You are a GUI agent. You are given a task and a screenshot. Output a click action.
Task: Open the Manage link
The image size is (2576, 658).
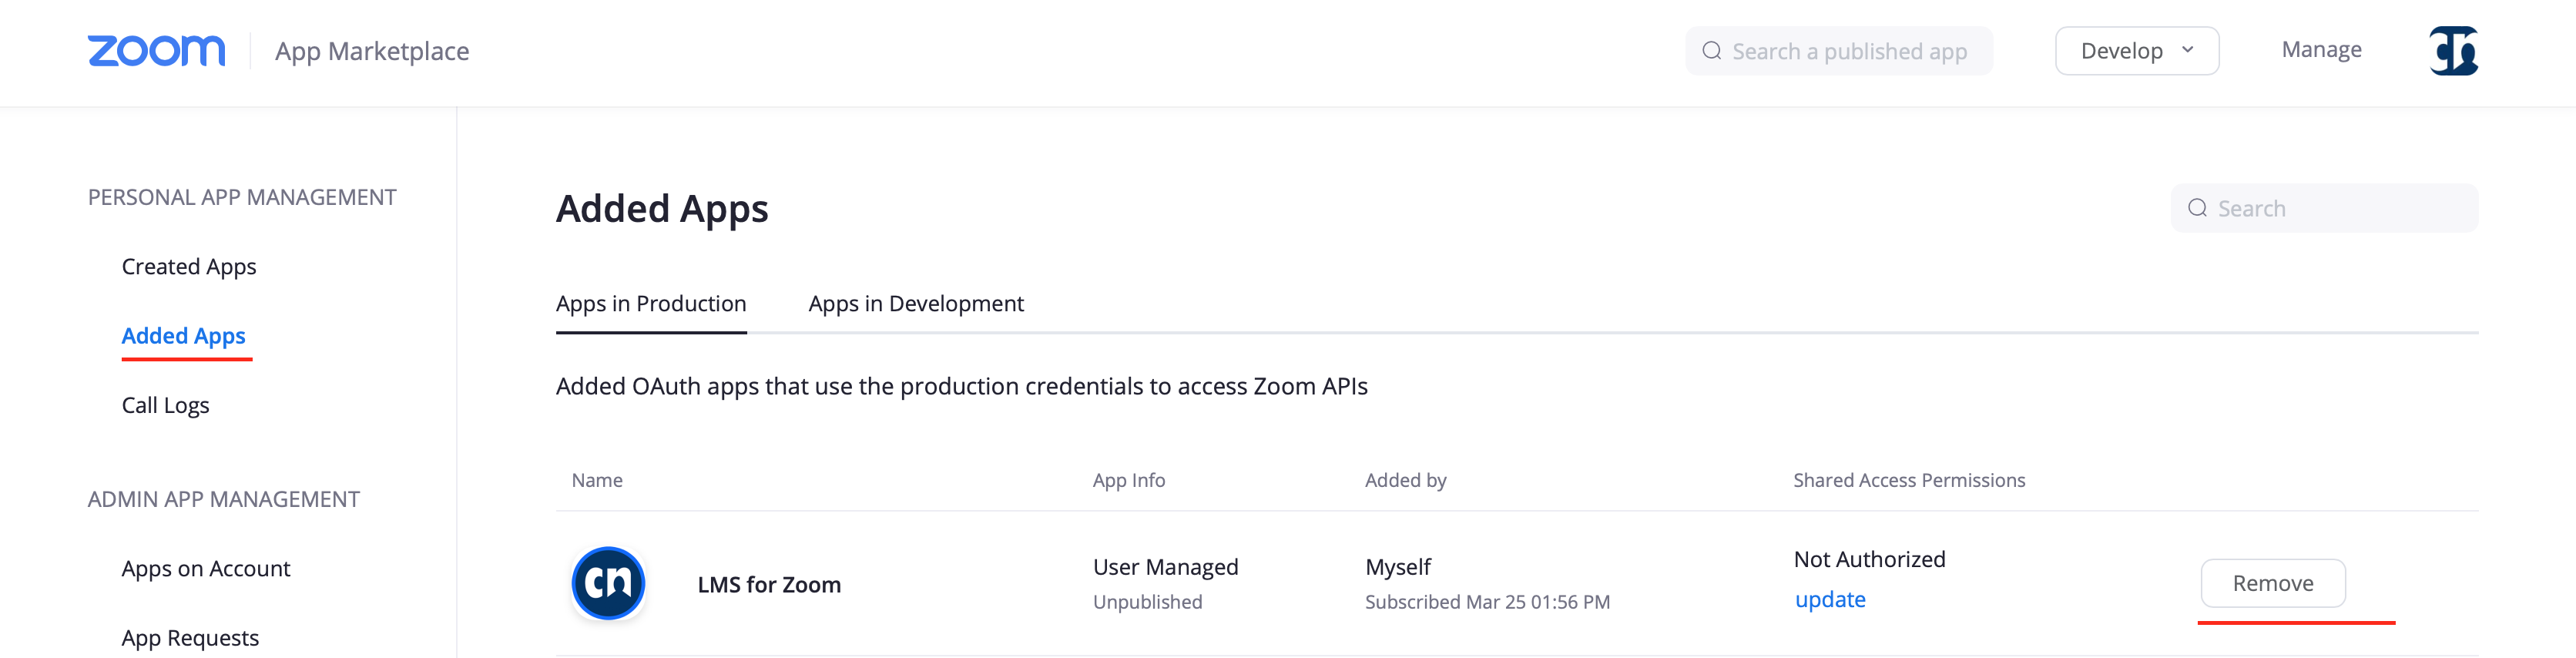2321,50
